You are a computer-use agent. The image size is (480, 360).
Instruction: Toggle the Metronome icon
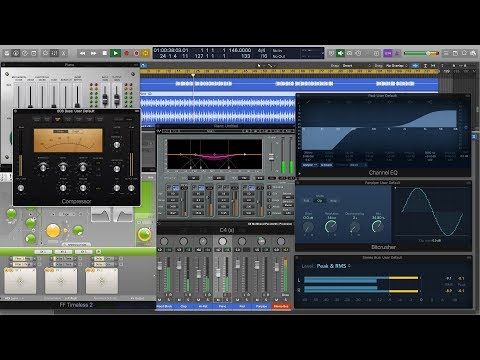(x=397, y=53)
